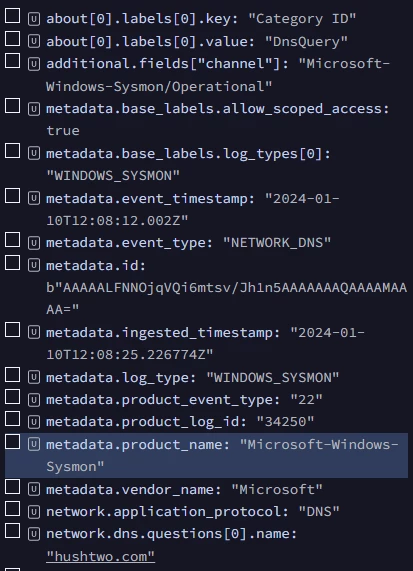Select the highlighted metadata.product_name row
The width and height of the screenshot is (413, 571).
pyautogui.click(x=206, y=456)
